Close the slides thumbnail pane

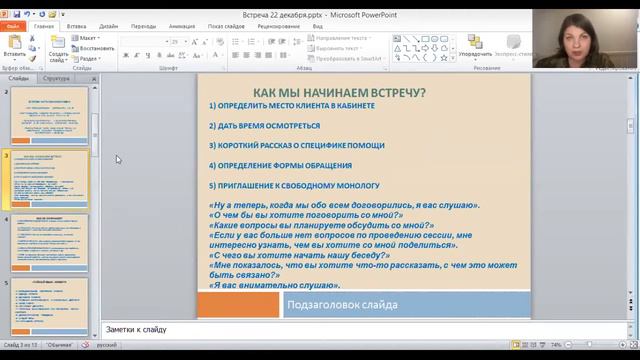[x=94, y=79]
